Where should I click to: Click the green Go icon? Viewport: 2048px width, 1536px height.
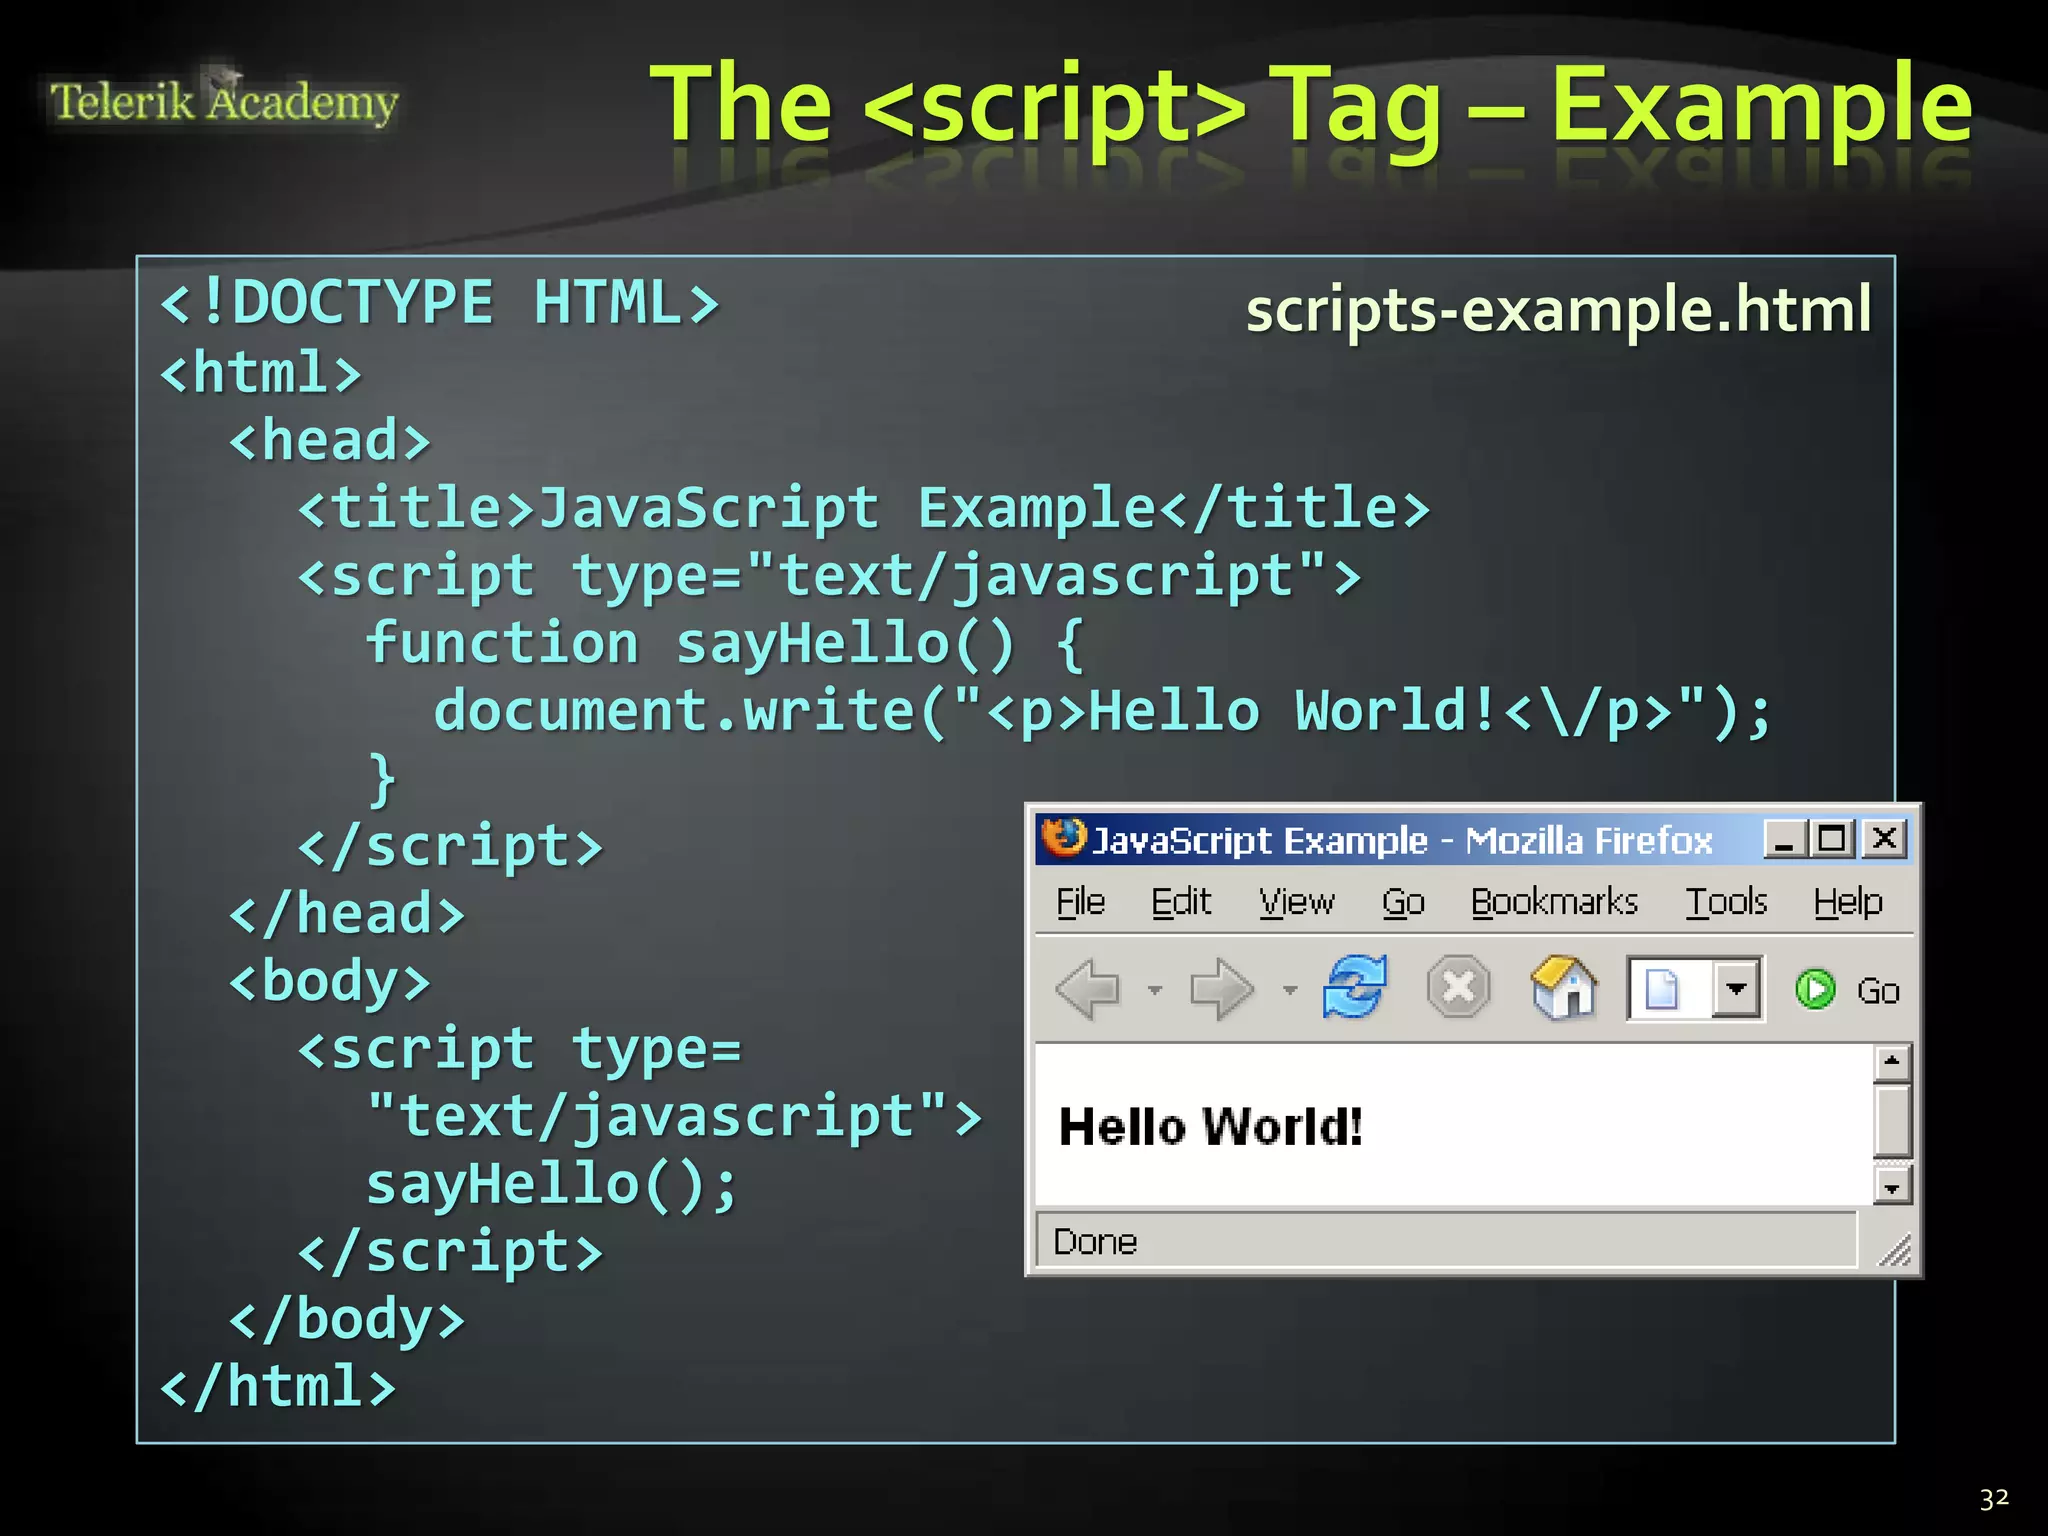(x=1815, y=990)
